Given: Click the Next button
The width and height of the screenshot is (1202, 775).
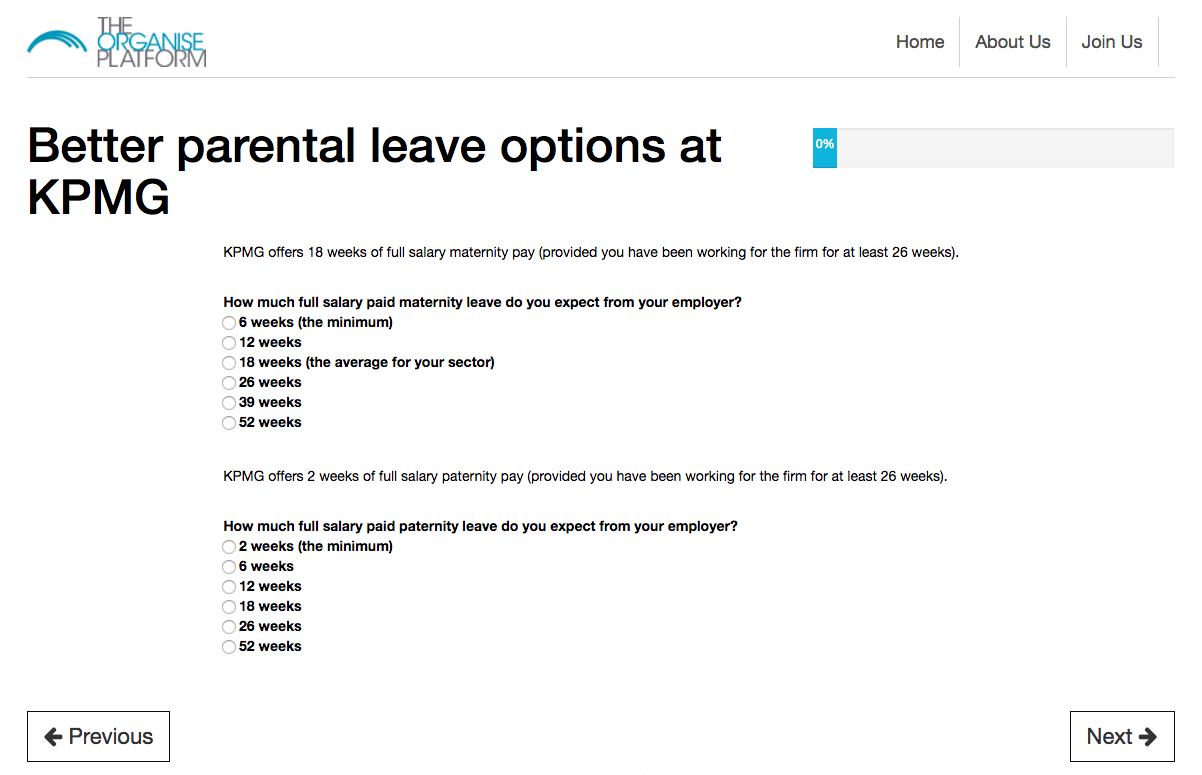Looking at the screenshot, I should (x=1121, y=737).
